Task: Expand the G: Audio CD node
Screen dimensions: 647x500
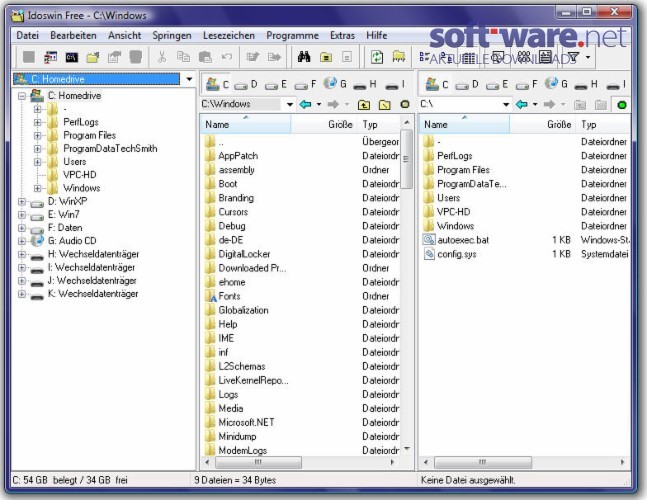Action: point(22,241)
